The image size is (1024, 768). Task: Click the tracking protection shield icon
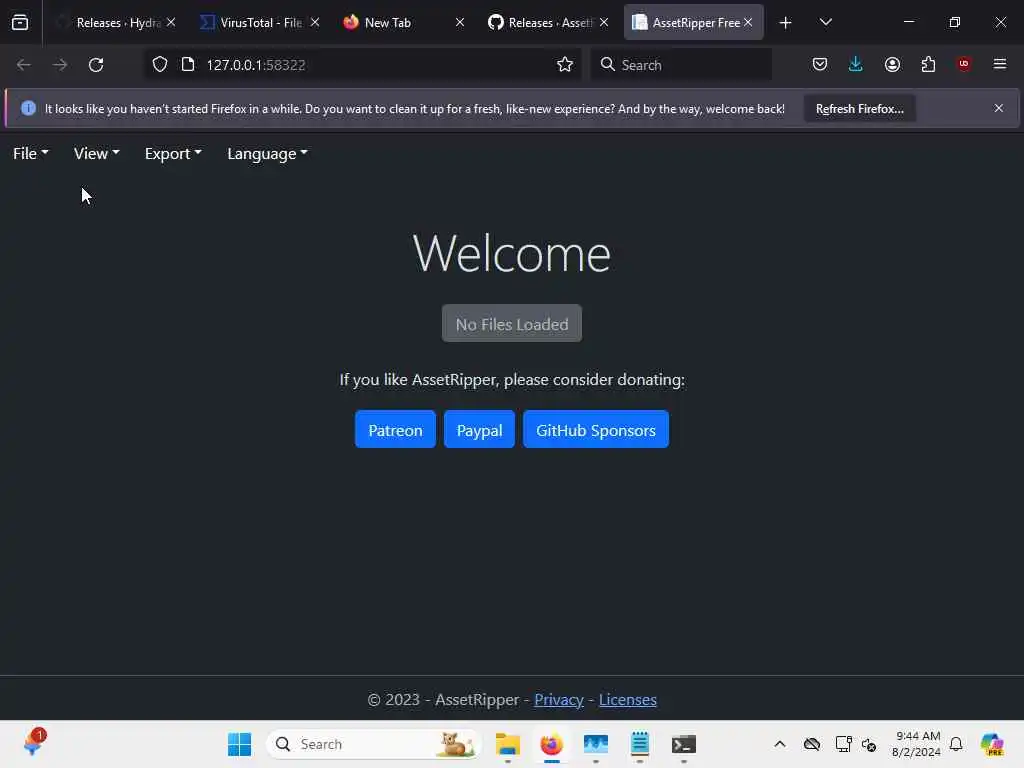click(x=160, y=65)
